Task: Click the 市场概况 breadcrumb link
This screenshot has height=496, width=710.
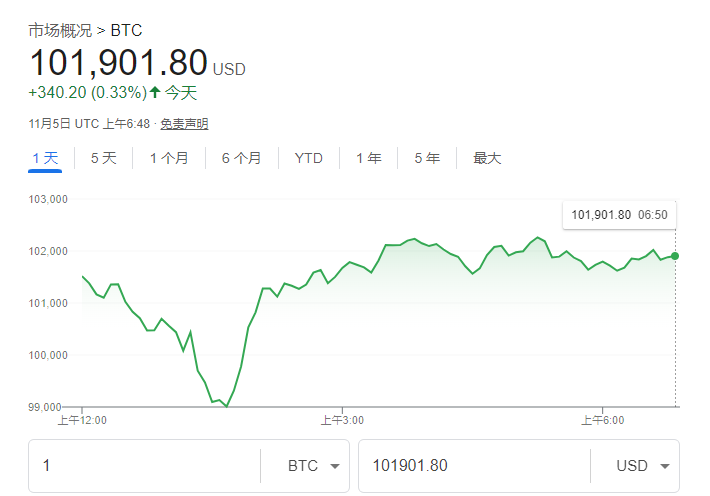Action: (59, 30)
